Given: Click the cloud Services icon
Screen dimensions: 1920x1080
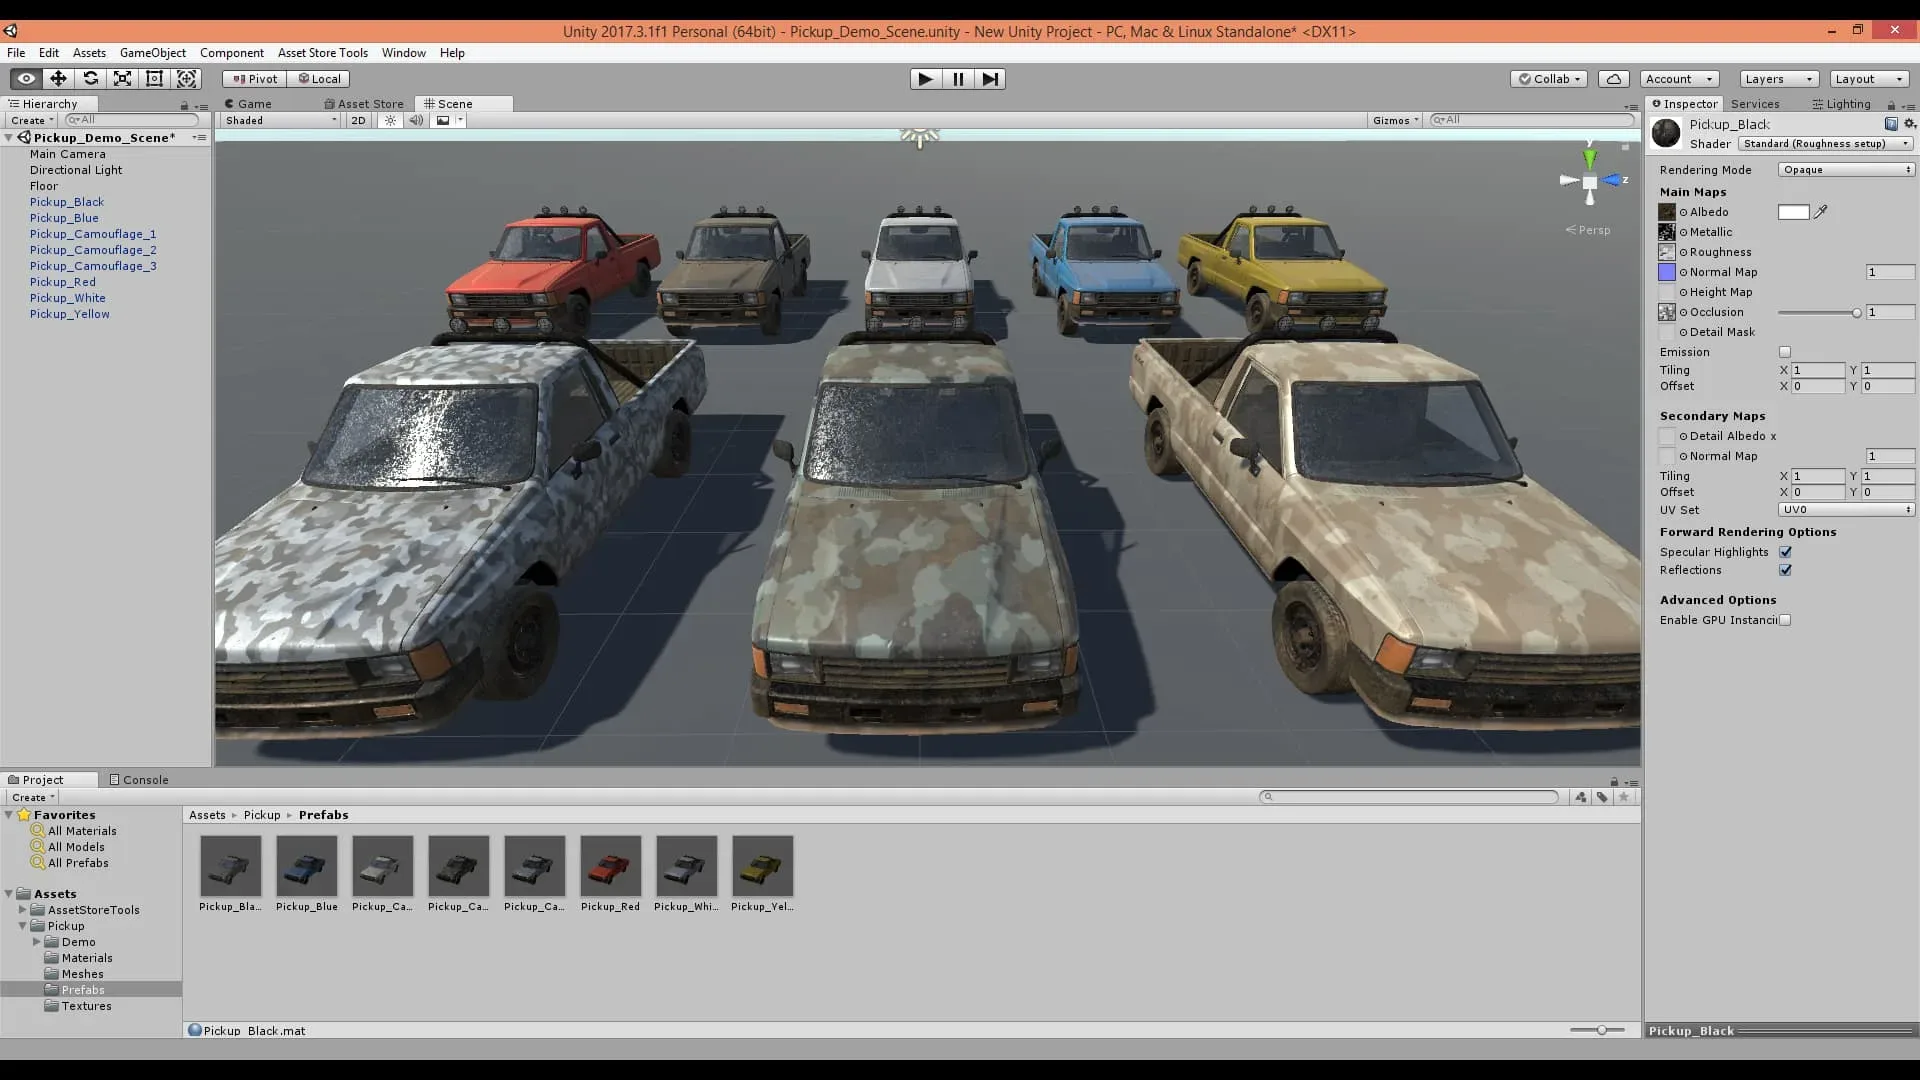Looking at the screenshot, I should point(1614,78).
